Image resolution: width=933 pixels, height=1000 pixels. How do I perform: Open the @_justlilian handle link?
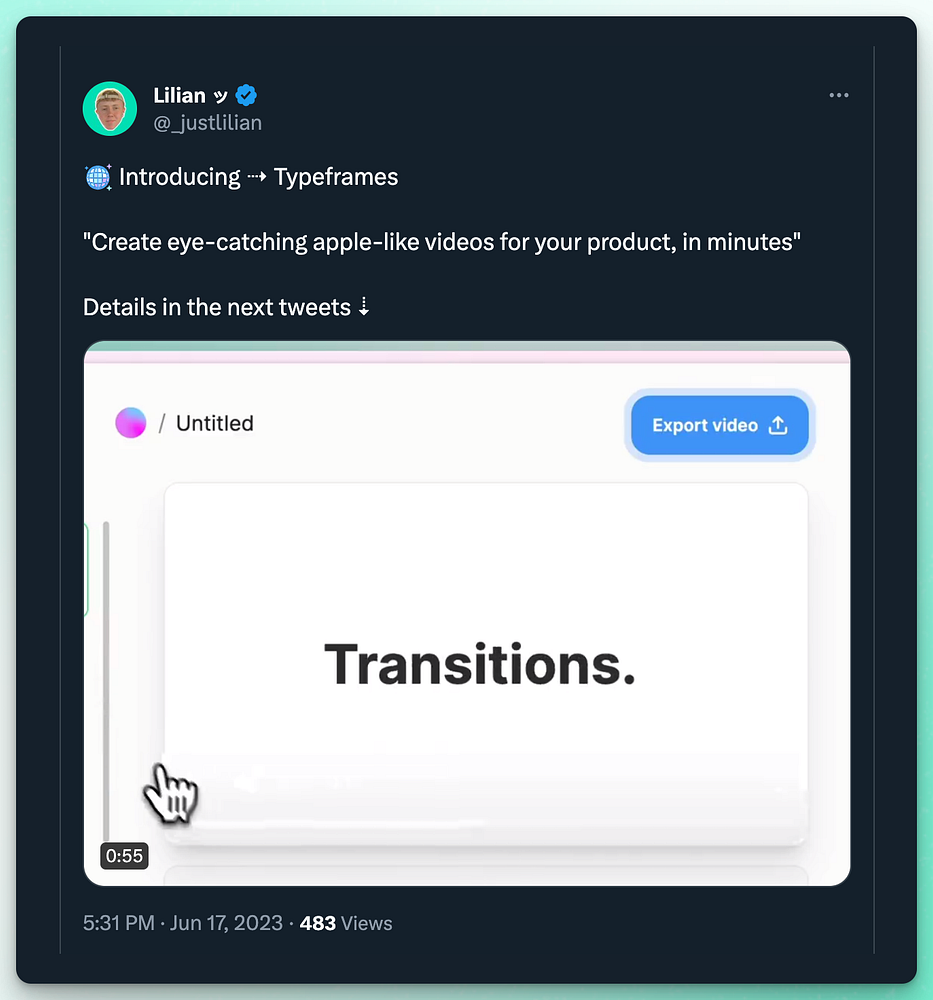tap(207, 122)
